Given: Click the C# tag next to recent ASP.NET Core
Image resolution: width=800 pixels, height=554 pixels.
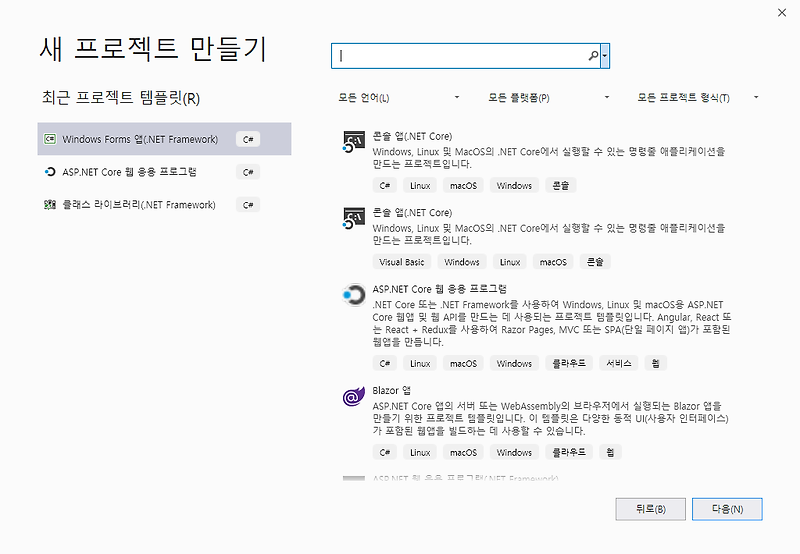Looking at the screenshot, I should [x=248, y=172].
